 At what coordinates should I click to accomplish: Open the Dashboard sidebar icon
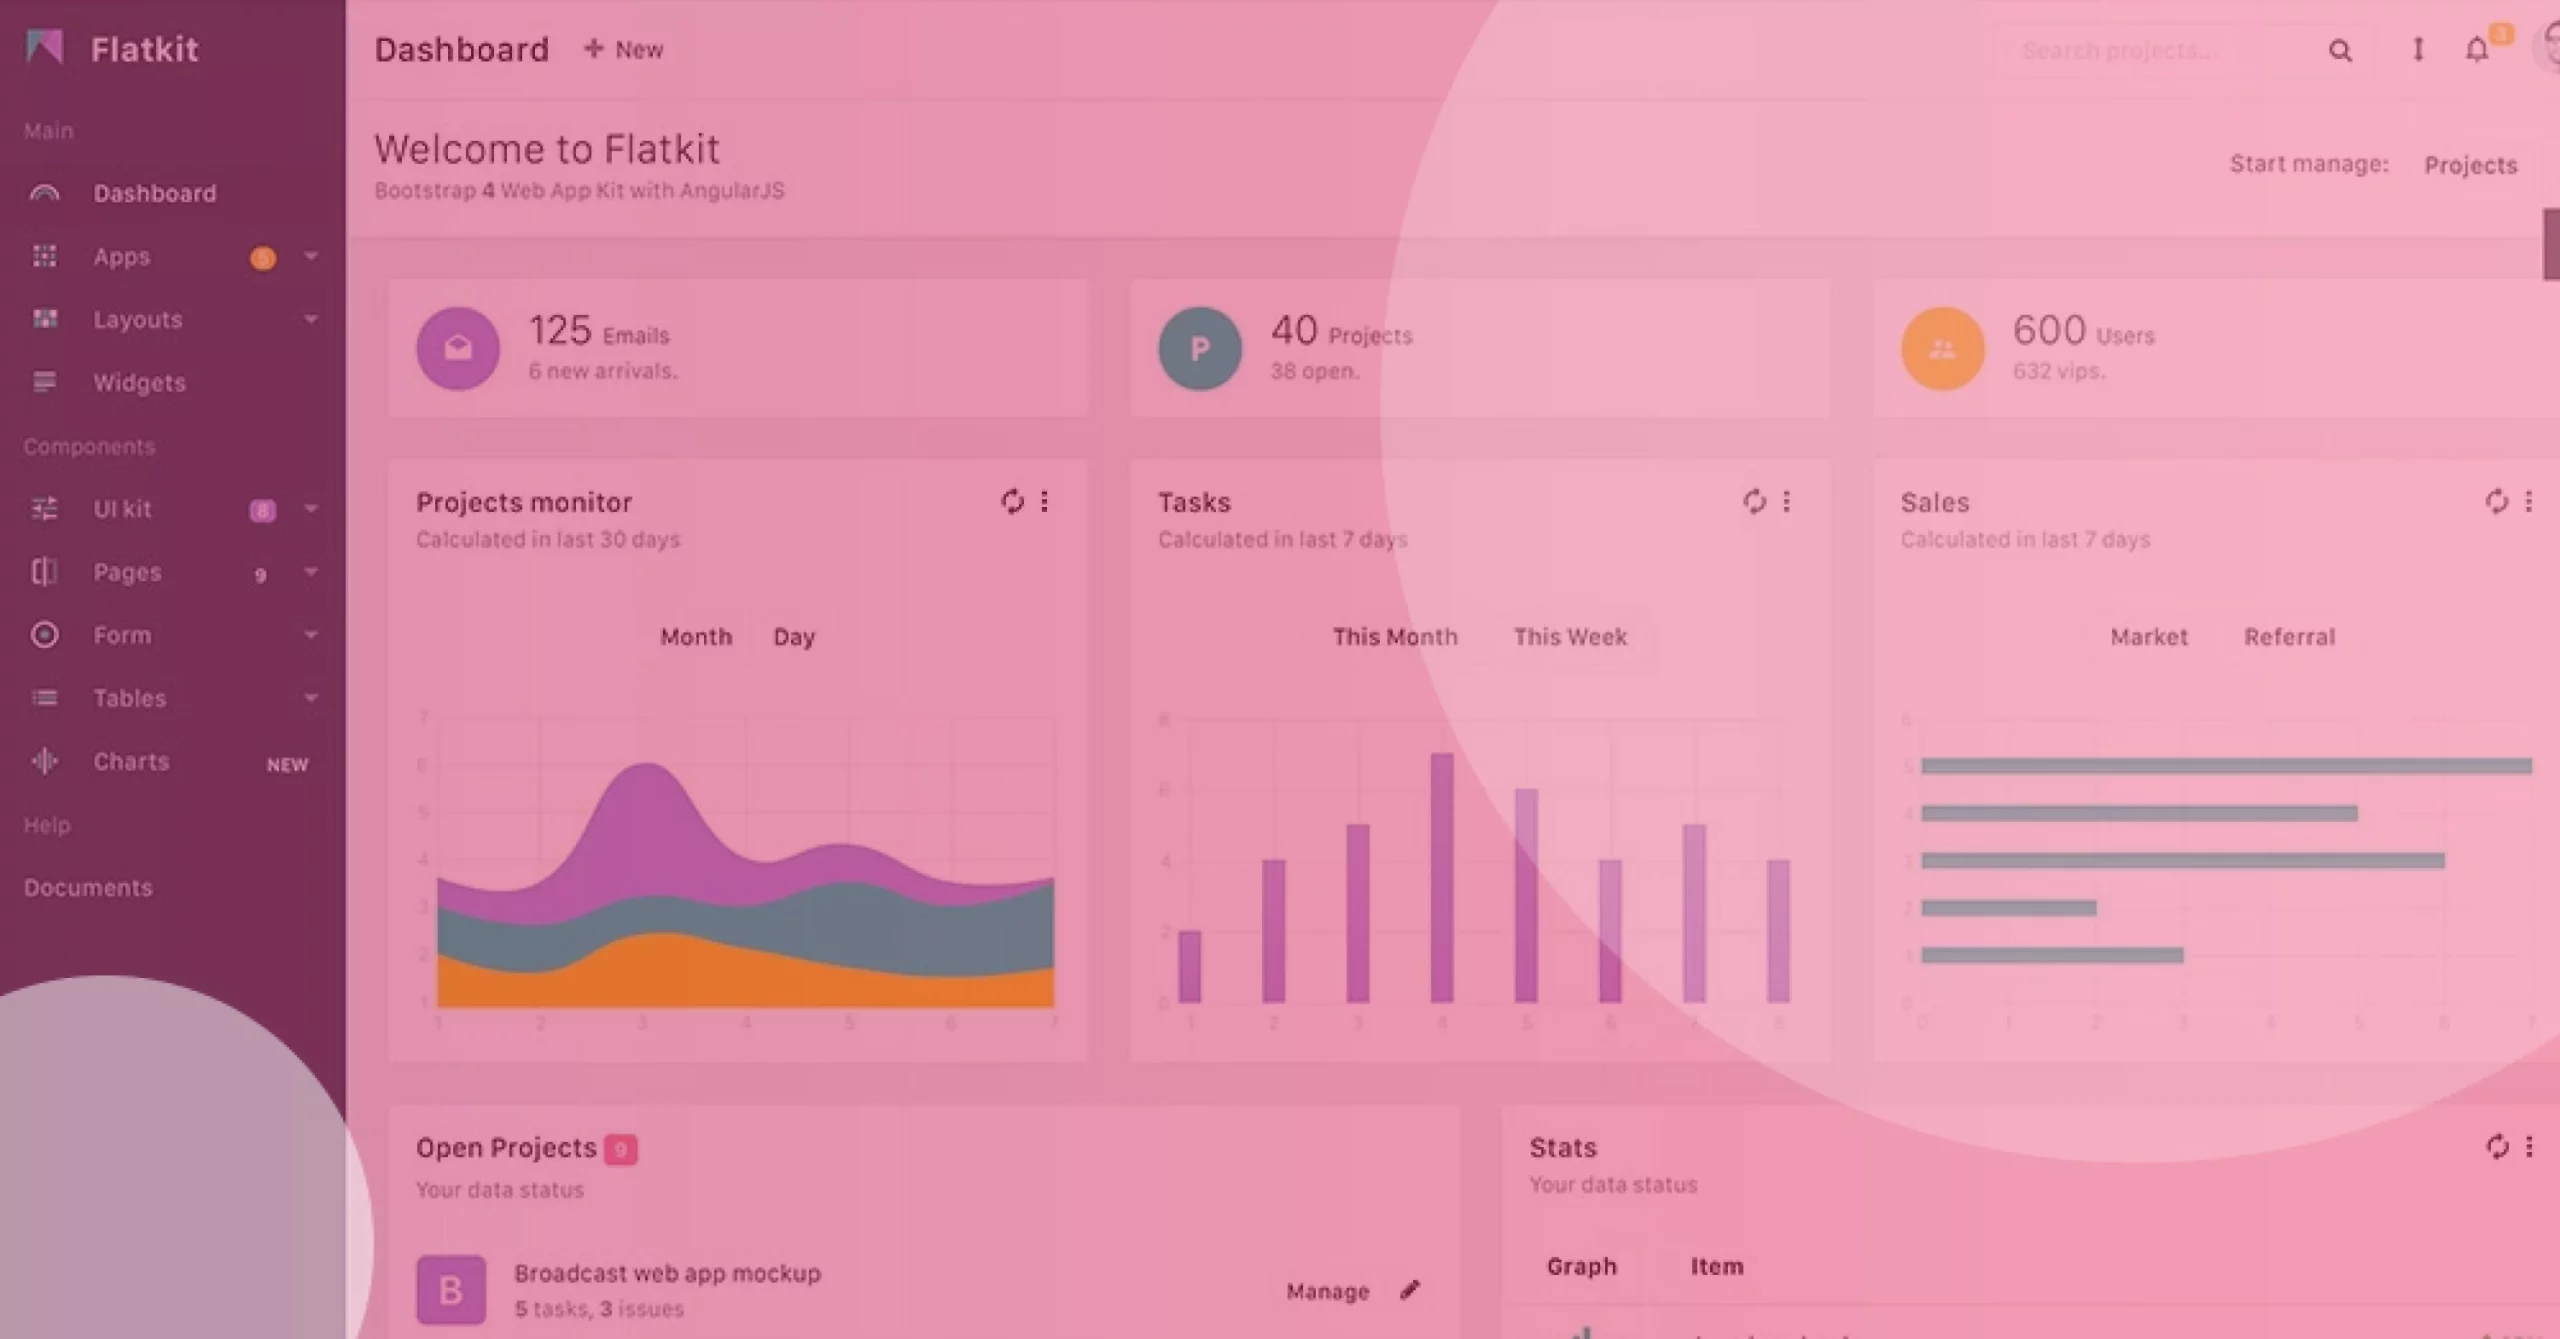pyautogui.click(x=44, y=193)
